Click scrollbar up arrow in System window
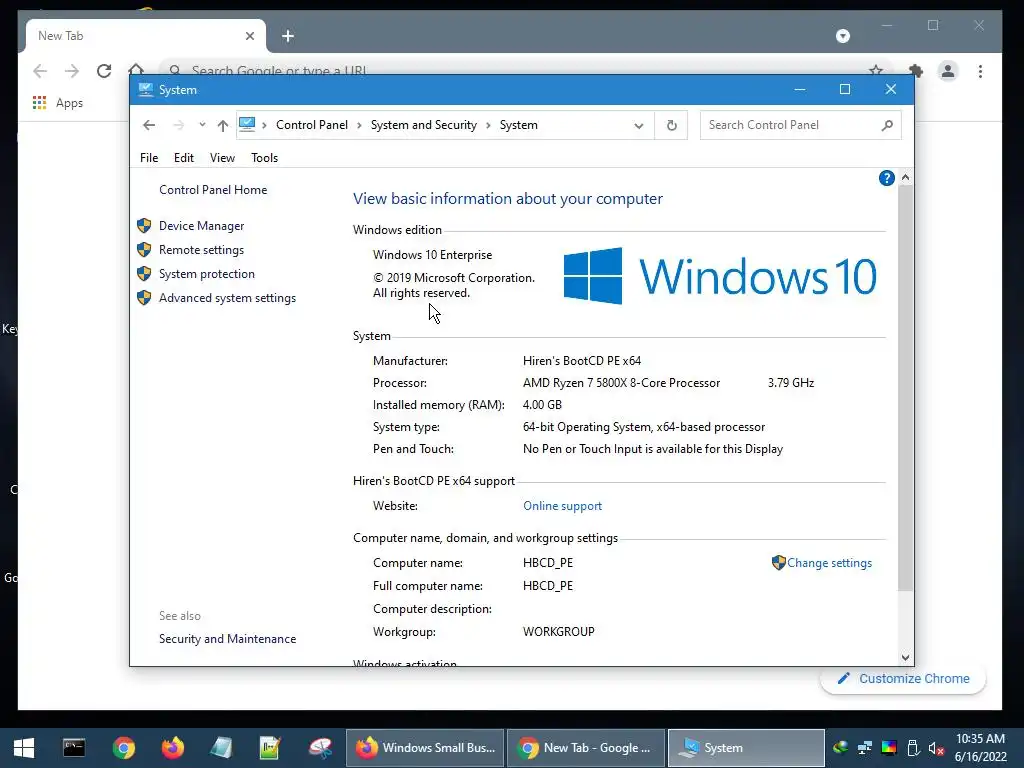This screenshot has width=1024, height=768. pyautogui.click(x=905, y=178)
